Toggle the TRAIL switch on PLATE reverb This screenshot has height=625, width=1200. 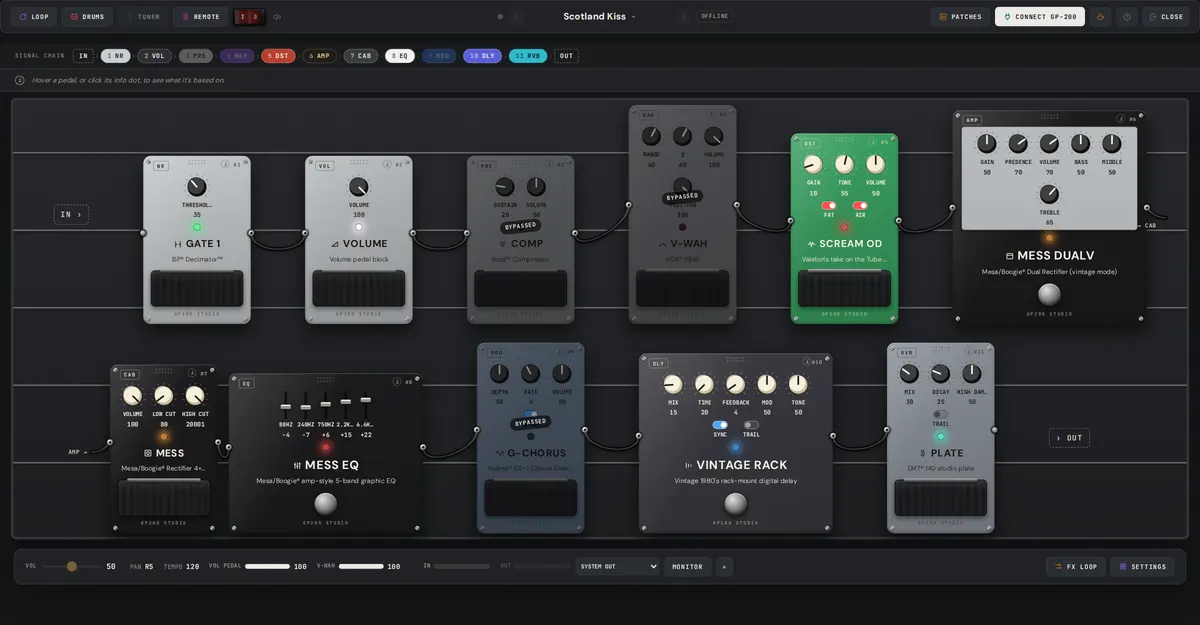pyautogui.click(x=940, y=414)
